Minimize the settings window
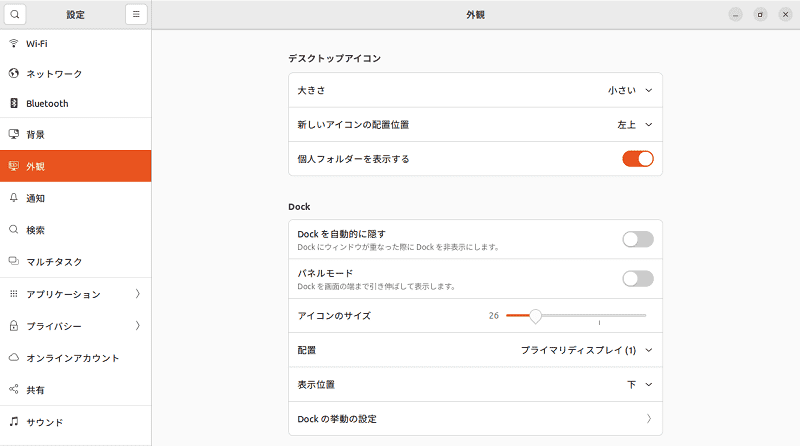This screenshot has height=446, width=800. [735, 15]
